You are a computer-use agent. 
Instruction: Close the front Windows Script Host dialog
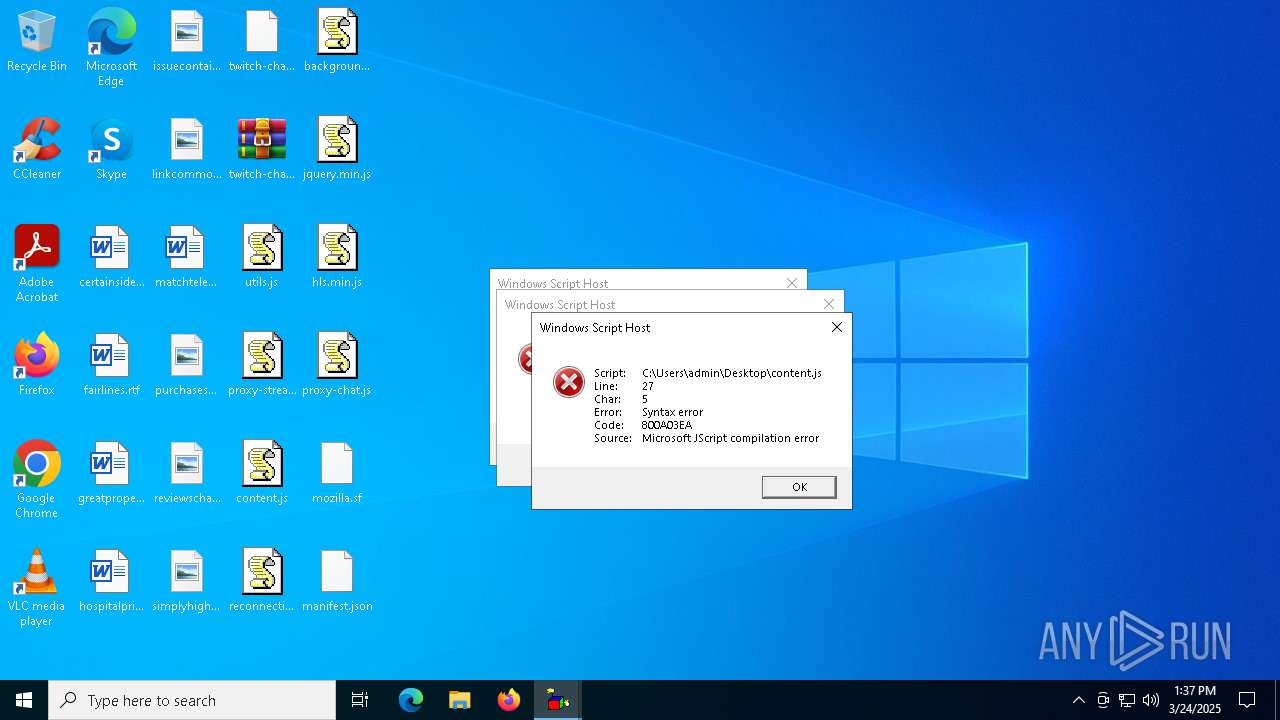click(837, 327)
